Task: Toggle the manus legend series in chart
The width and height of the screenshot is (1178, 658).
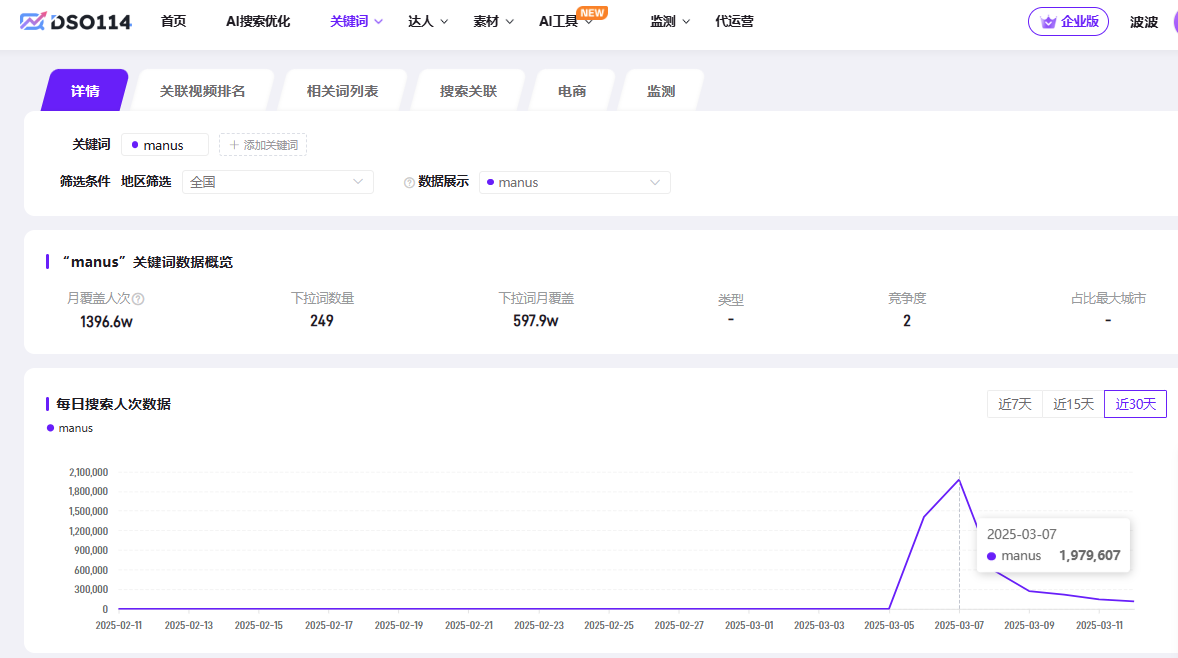Action: coord(69,428)
